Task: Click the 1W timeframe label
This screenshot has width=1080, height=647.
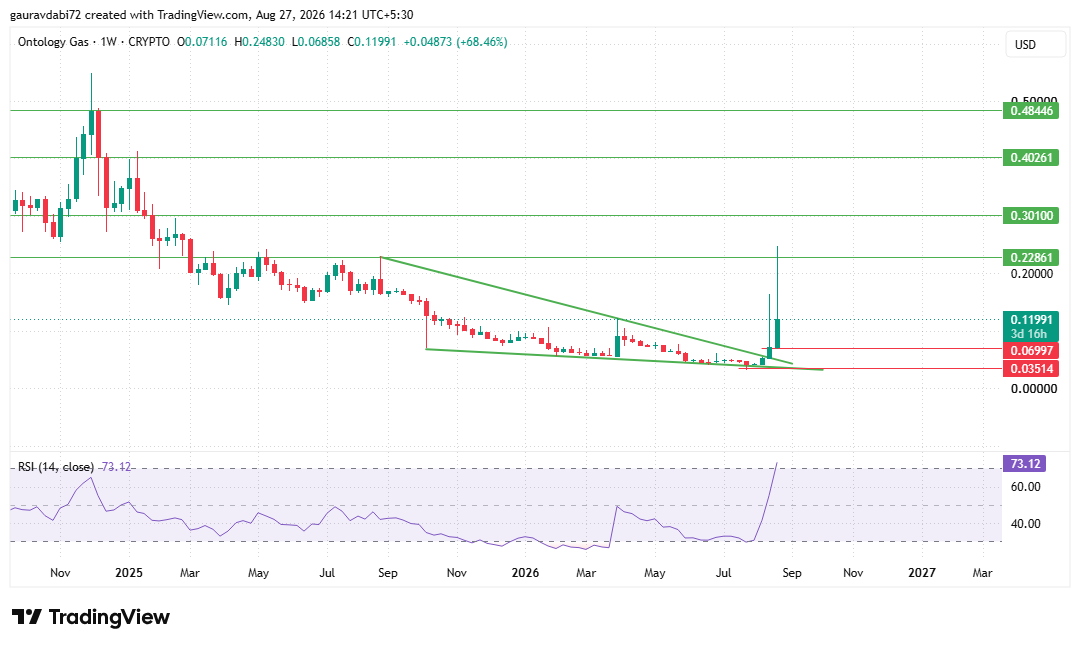Action: [108, 42]
